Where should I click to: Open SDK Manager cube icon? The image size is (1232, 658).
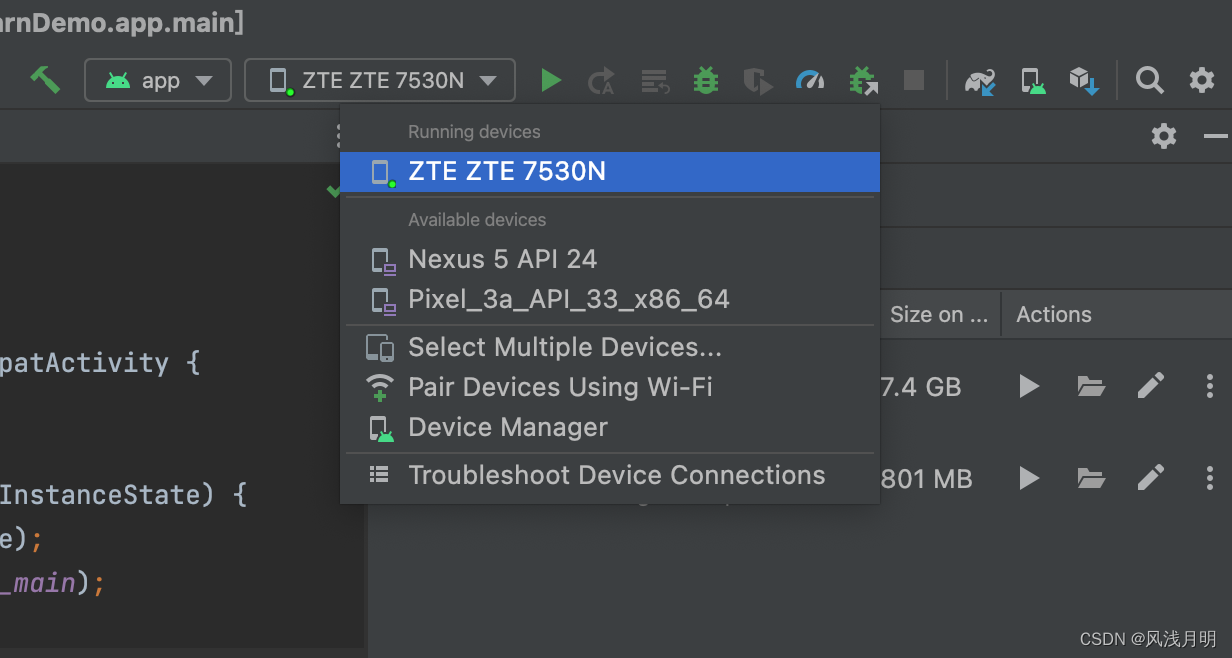[x=1084, y=81]
